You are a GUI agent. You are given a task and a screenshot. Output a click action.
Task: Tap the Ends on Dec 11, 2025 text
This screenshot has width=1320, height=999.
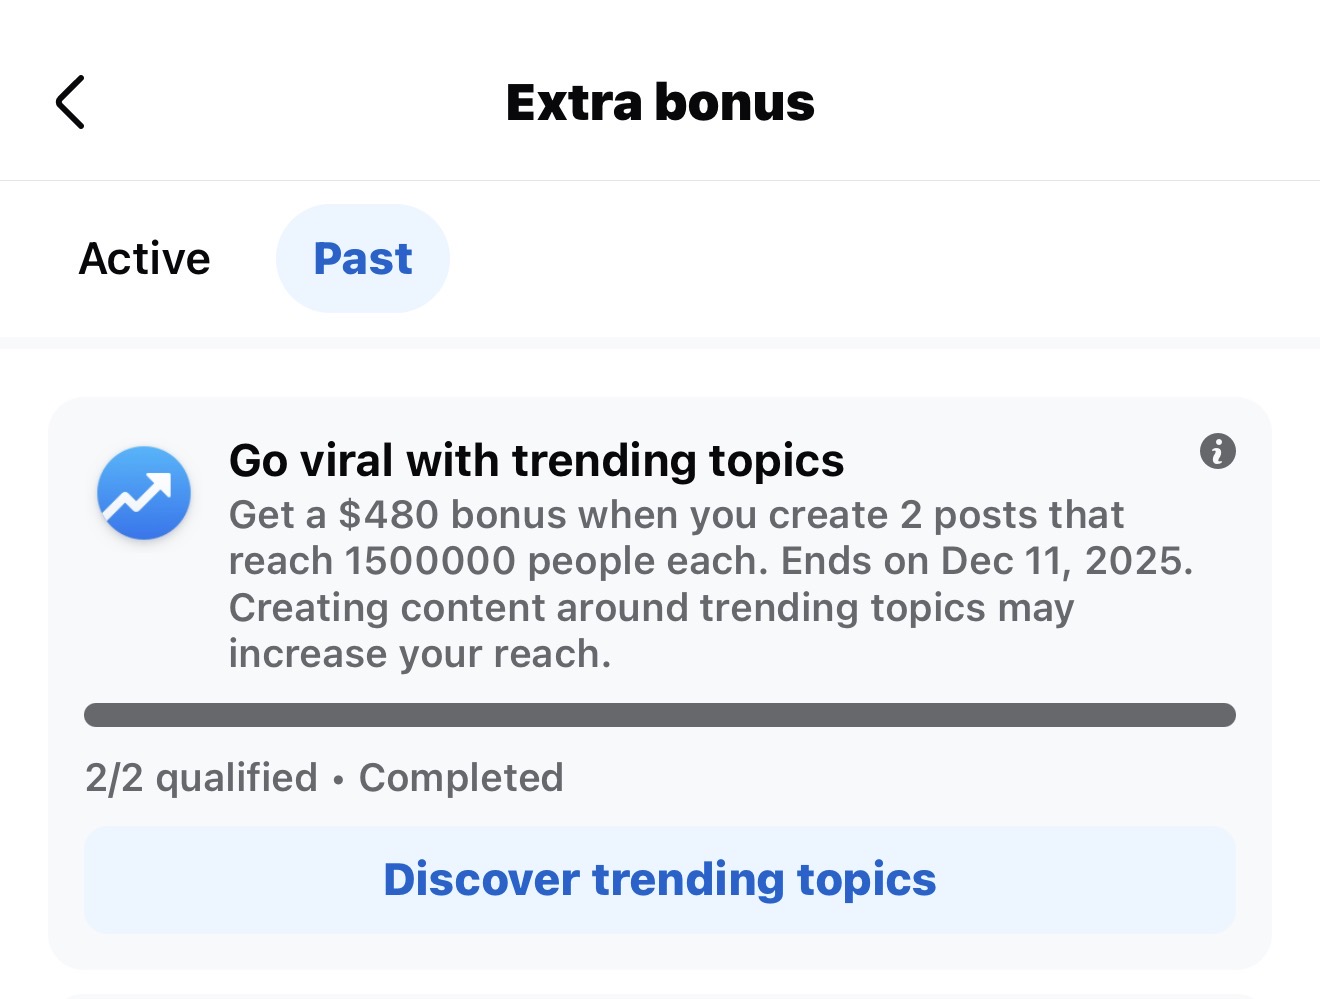pos(986,561)
